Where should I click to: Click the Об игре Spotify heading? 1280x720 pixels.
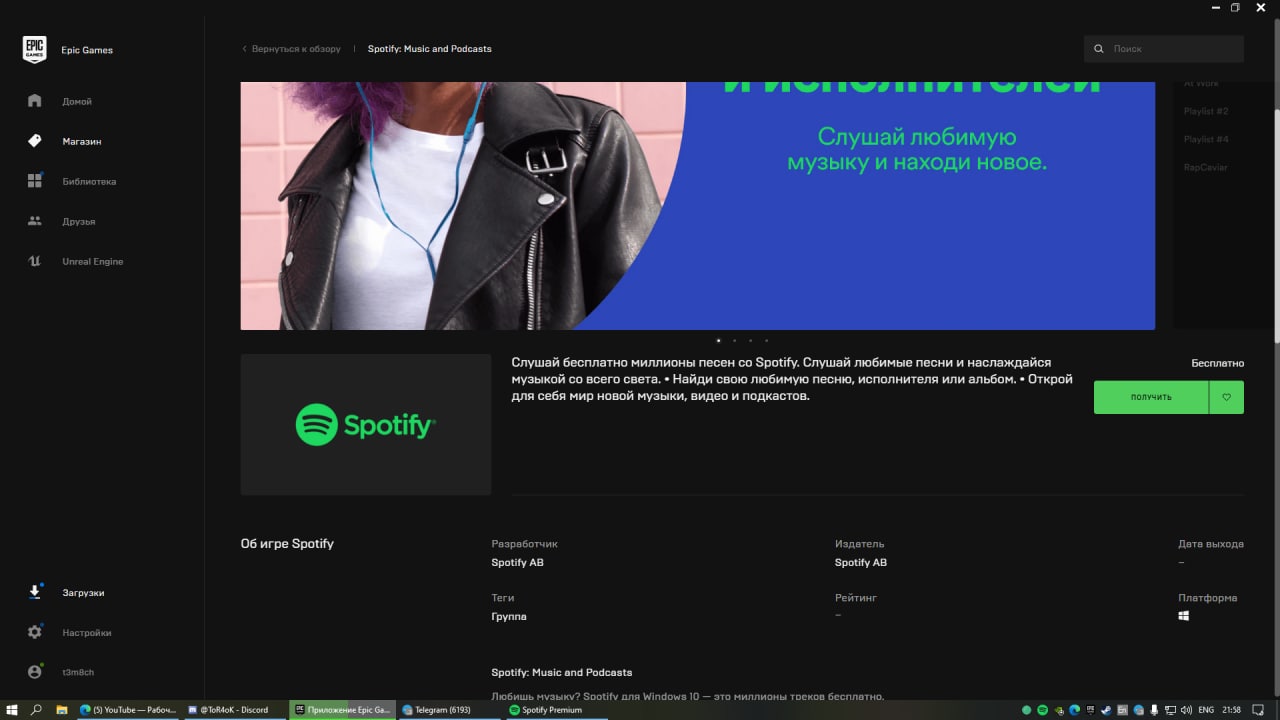click(x=287, y=544)
